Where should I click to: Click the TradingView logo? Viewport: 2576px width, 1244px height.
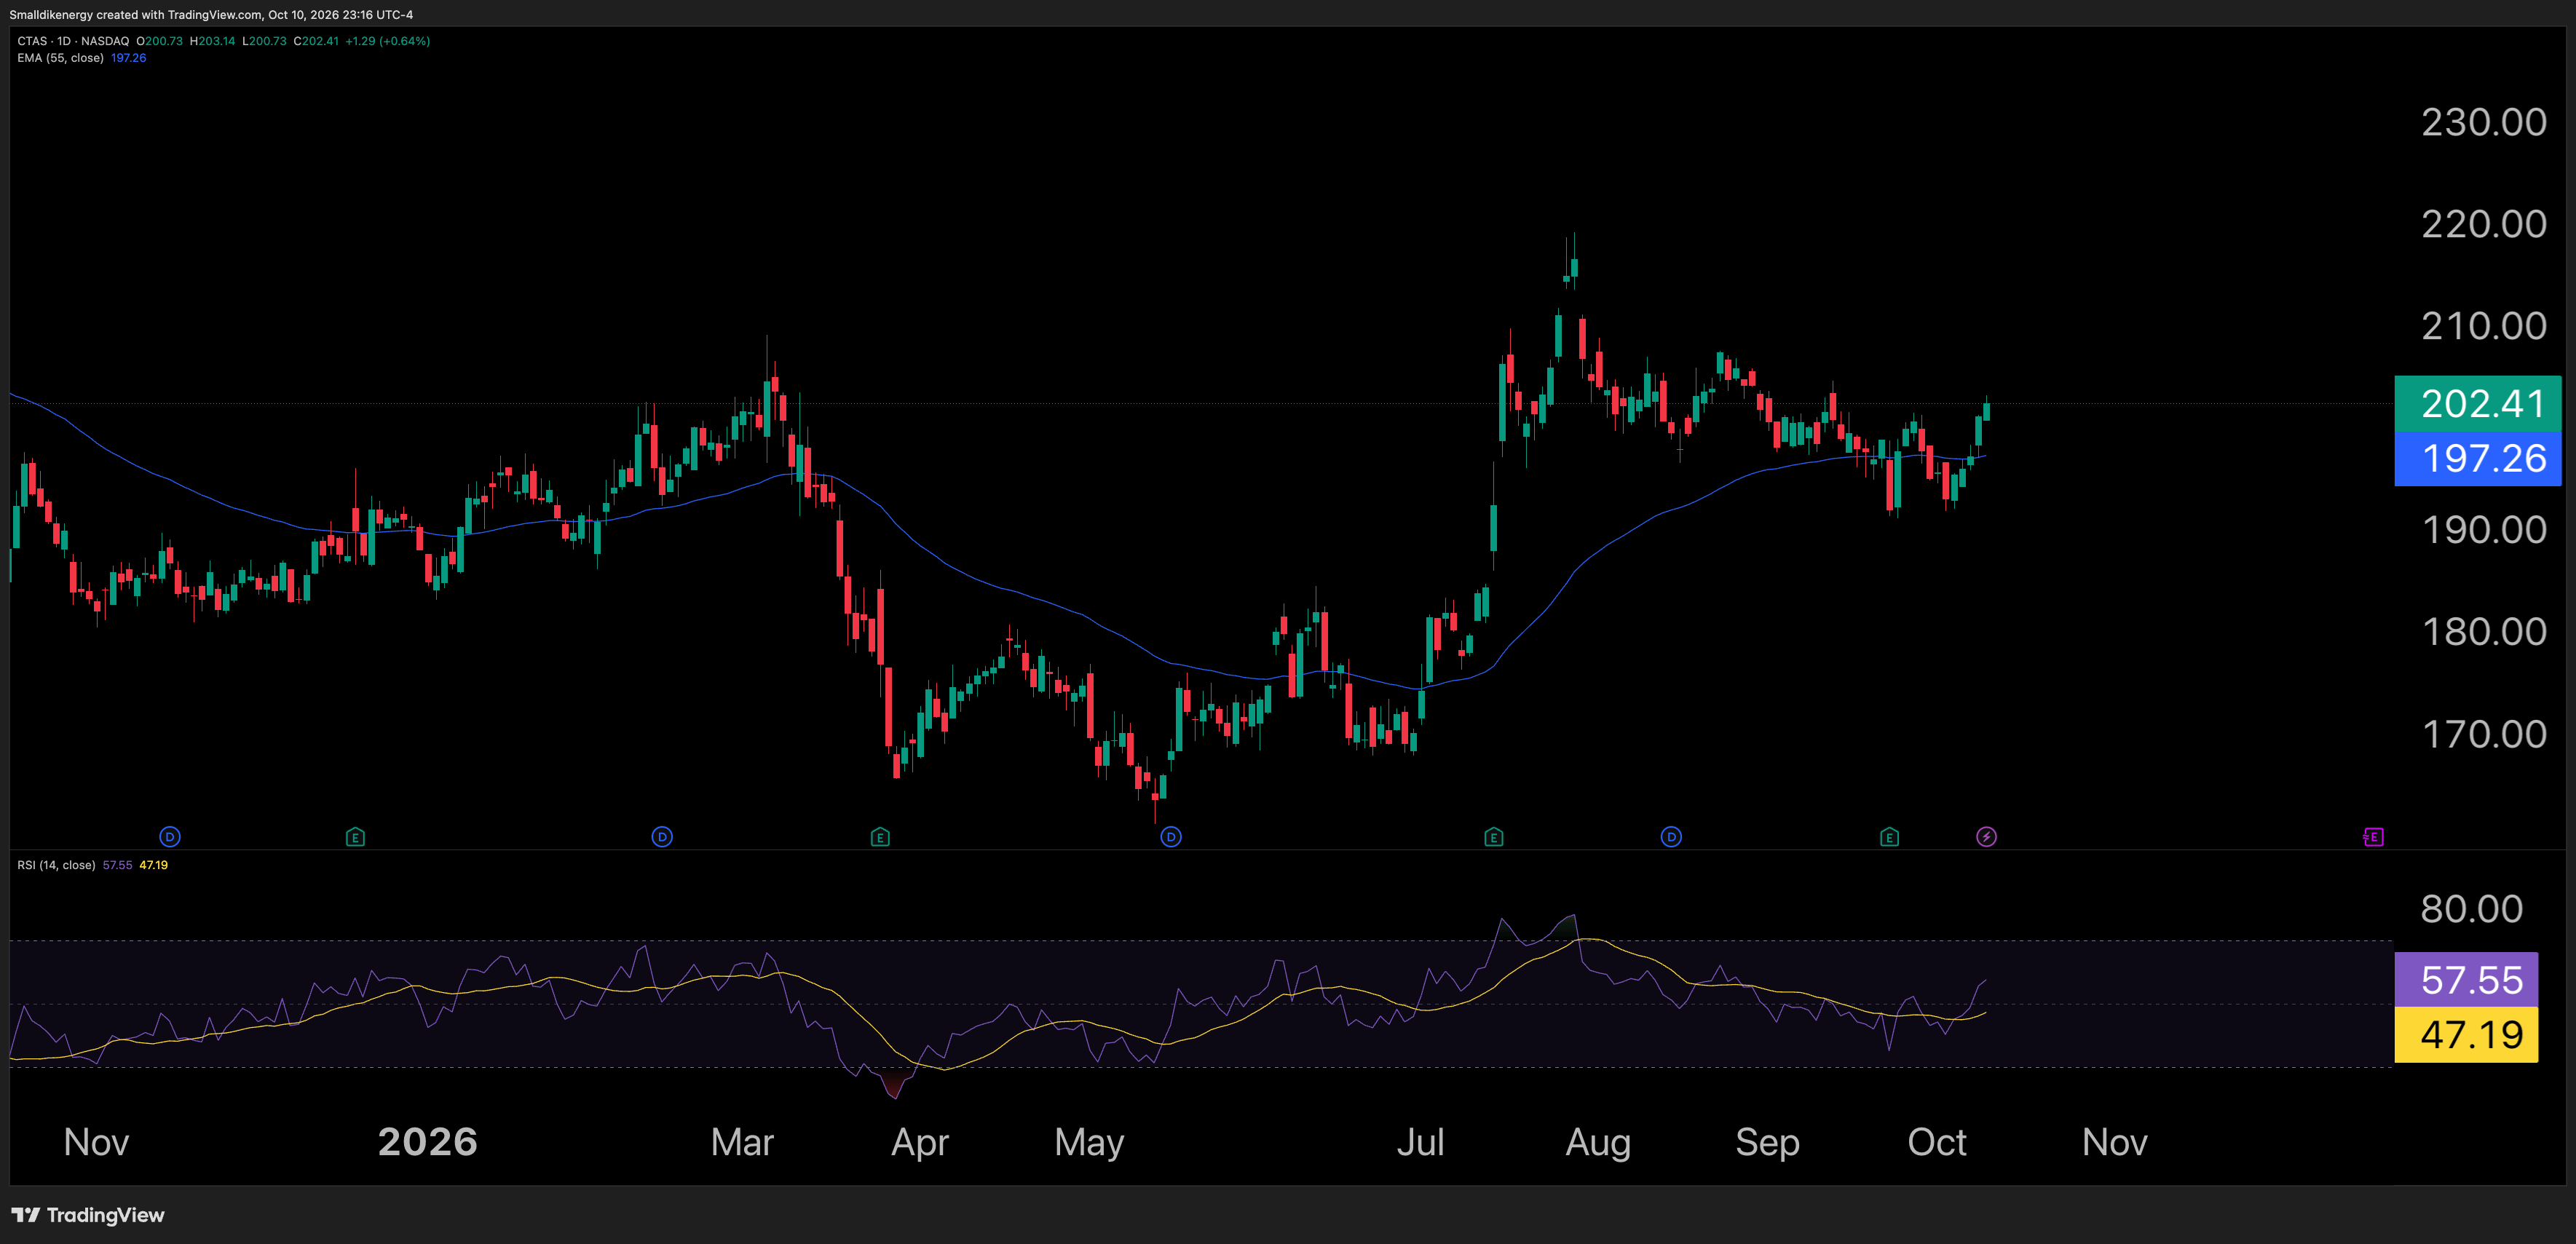(x=88, y=1215)
